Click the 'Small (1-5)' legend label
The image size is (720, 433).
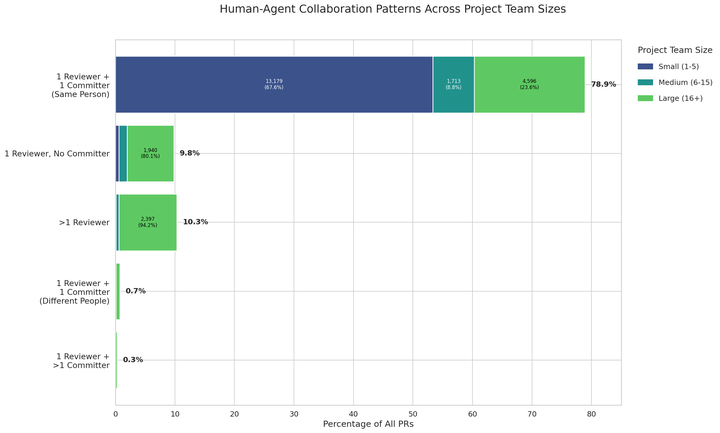point(678,67)
